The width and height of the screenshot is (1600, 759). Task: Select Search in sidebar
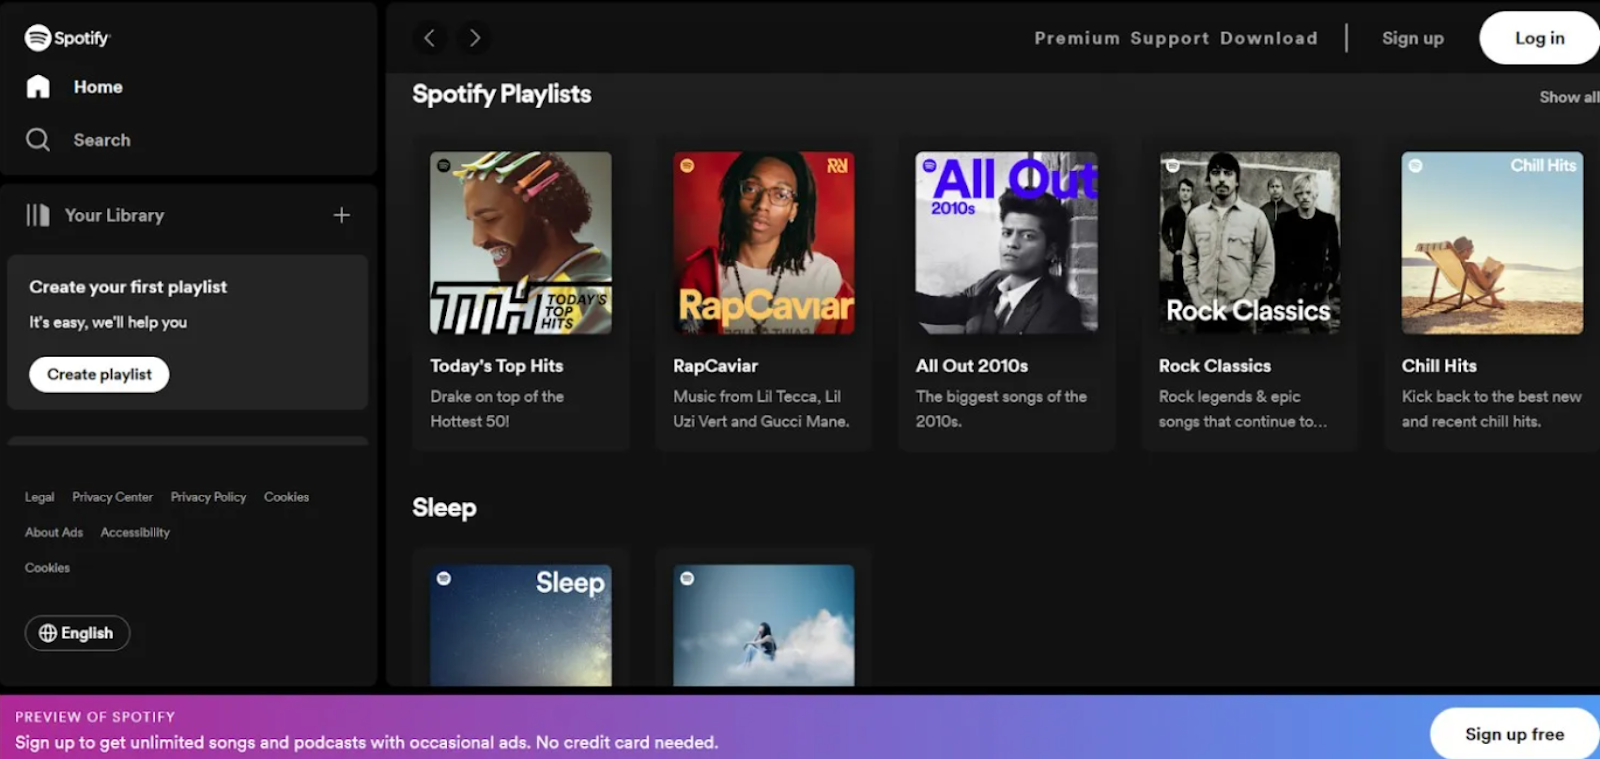coord(102,140)
